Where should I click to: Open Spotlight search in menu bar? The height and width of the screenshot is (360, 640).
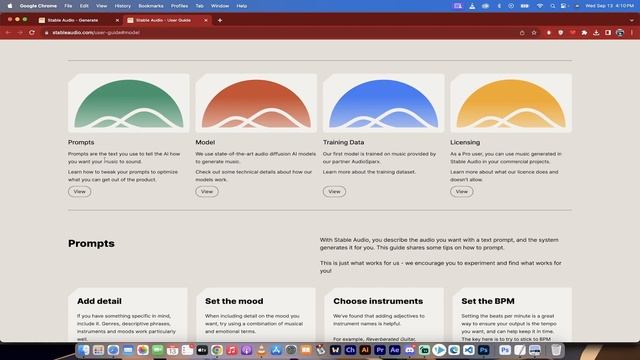point(552,6)
